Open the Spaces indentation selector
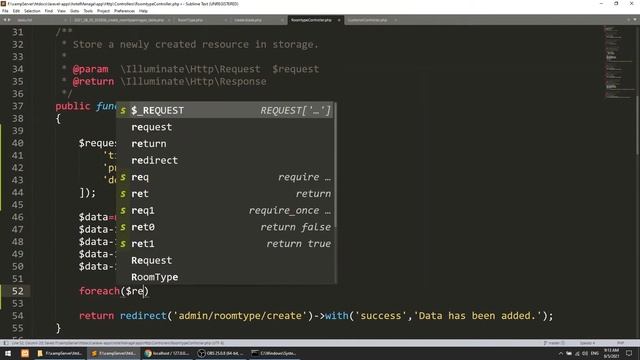Viewport: 640px width, 360px height. click(588, 343)
